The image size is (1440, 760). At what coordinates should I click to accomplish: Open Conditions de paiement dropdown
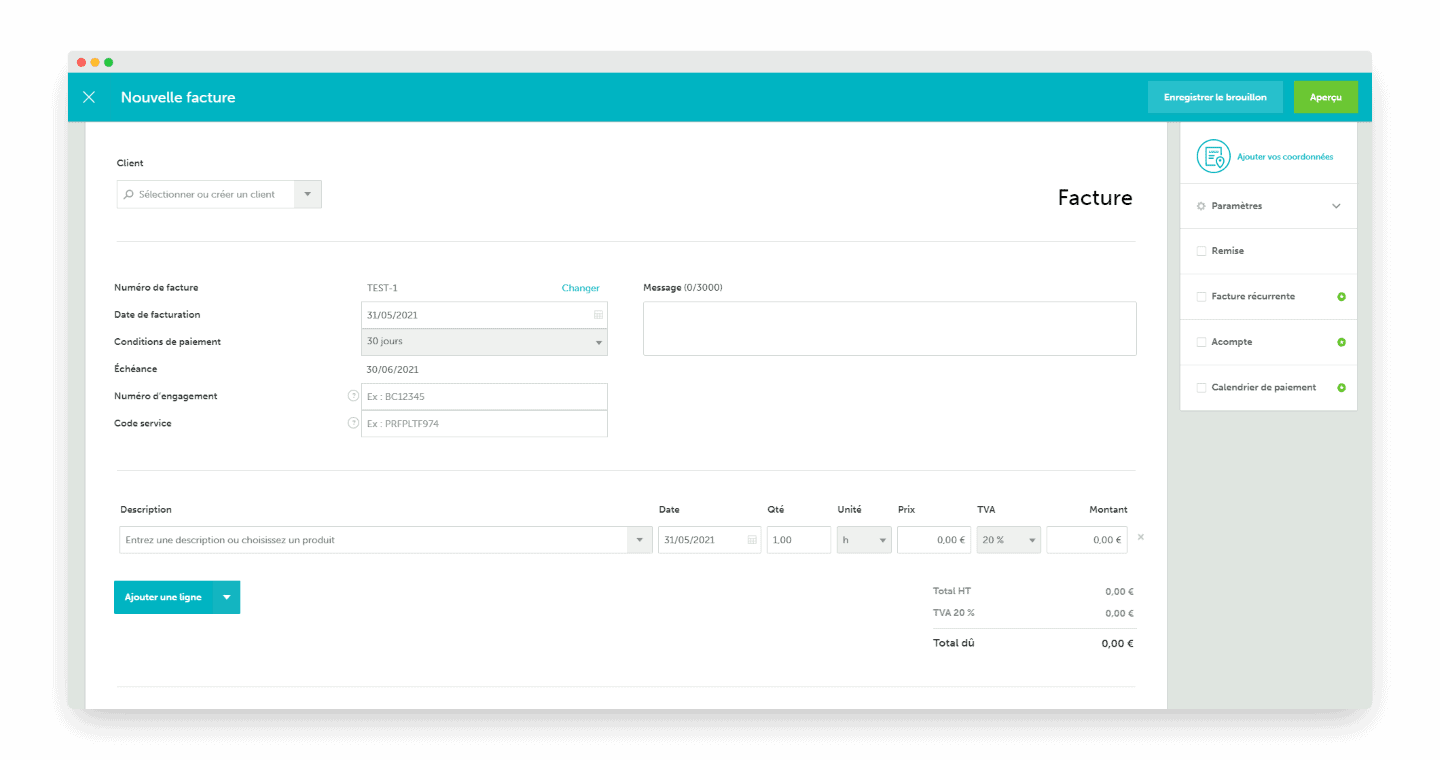click(x=484, y=342)
